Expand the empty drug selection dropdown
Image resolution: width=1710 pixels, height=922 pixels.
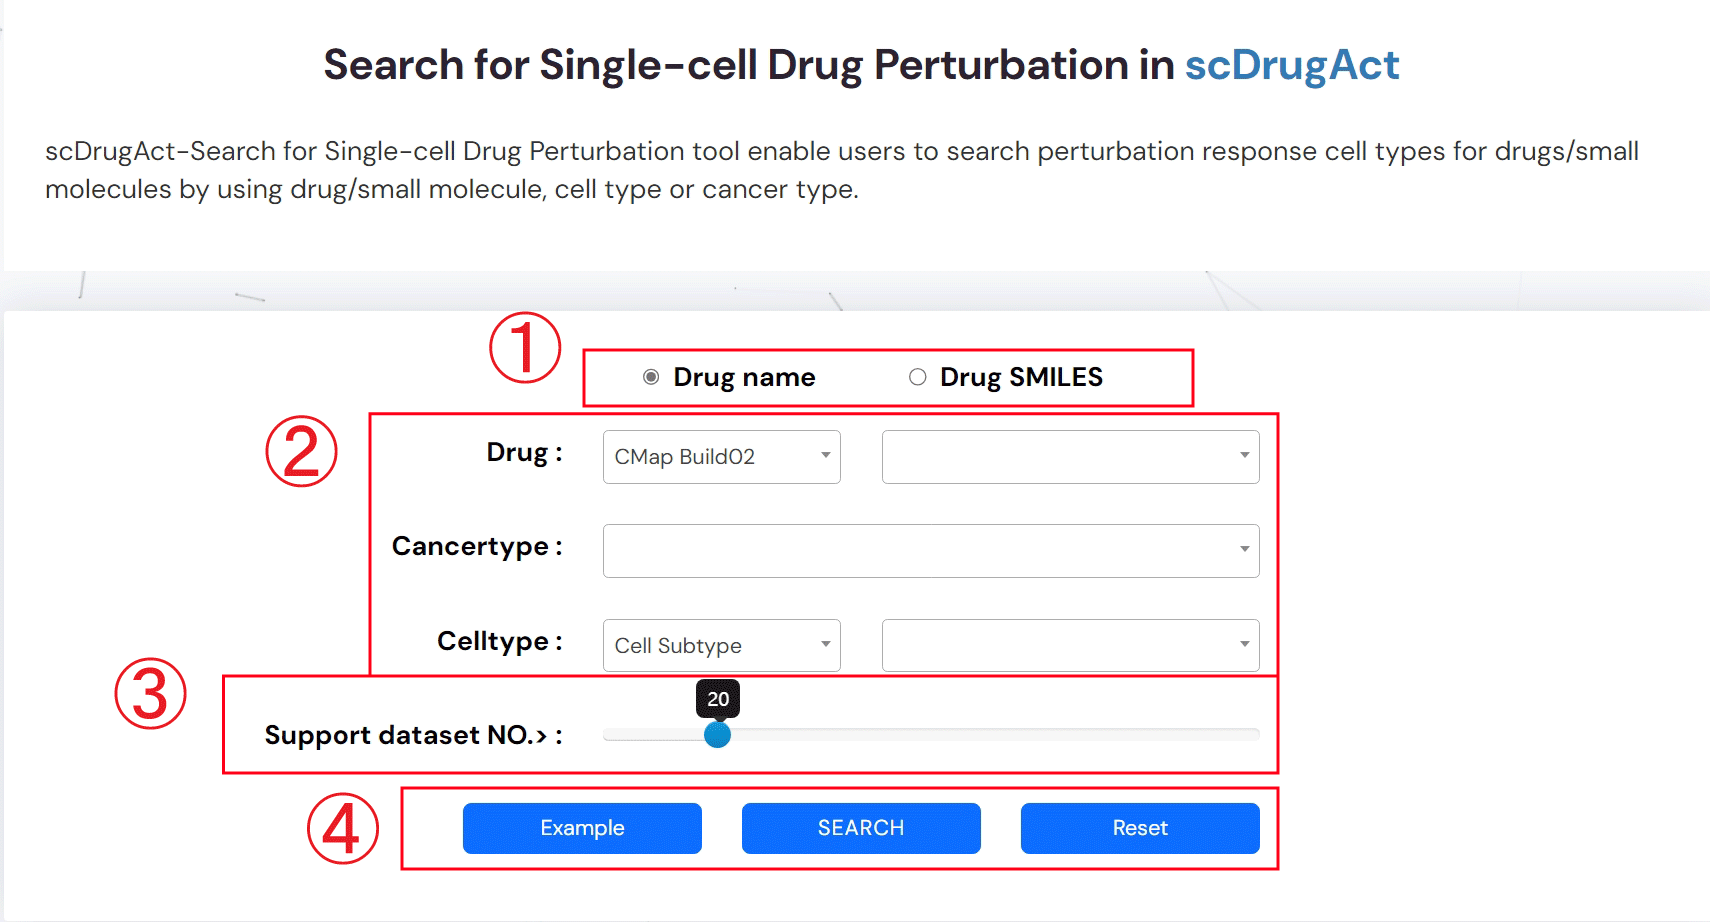tap(1070, 457)
